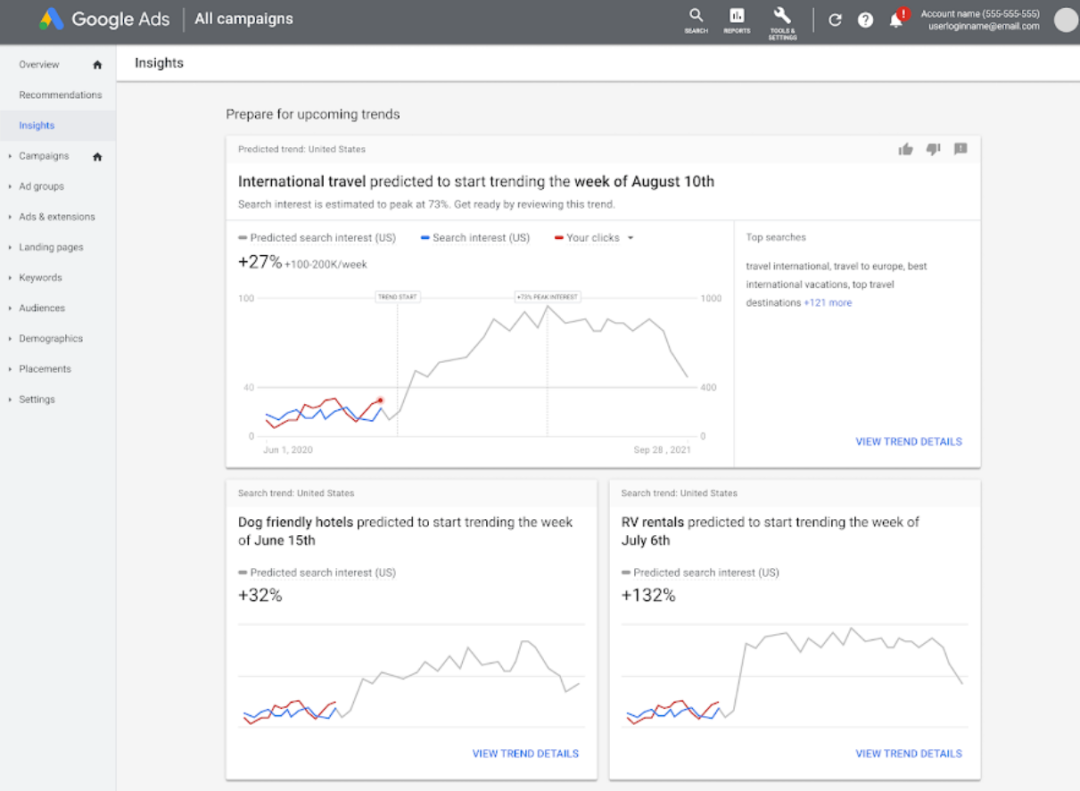Open feedback comment icon on trend card
Screen dimensions: 1080x791
[x=961, y=149]
